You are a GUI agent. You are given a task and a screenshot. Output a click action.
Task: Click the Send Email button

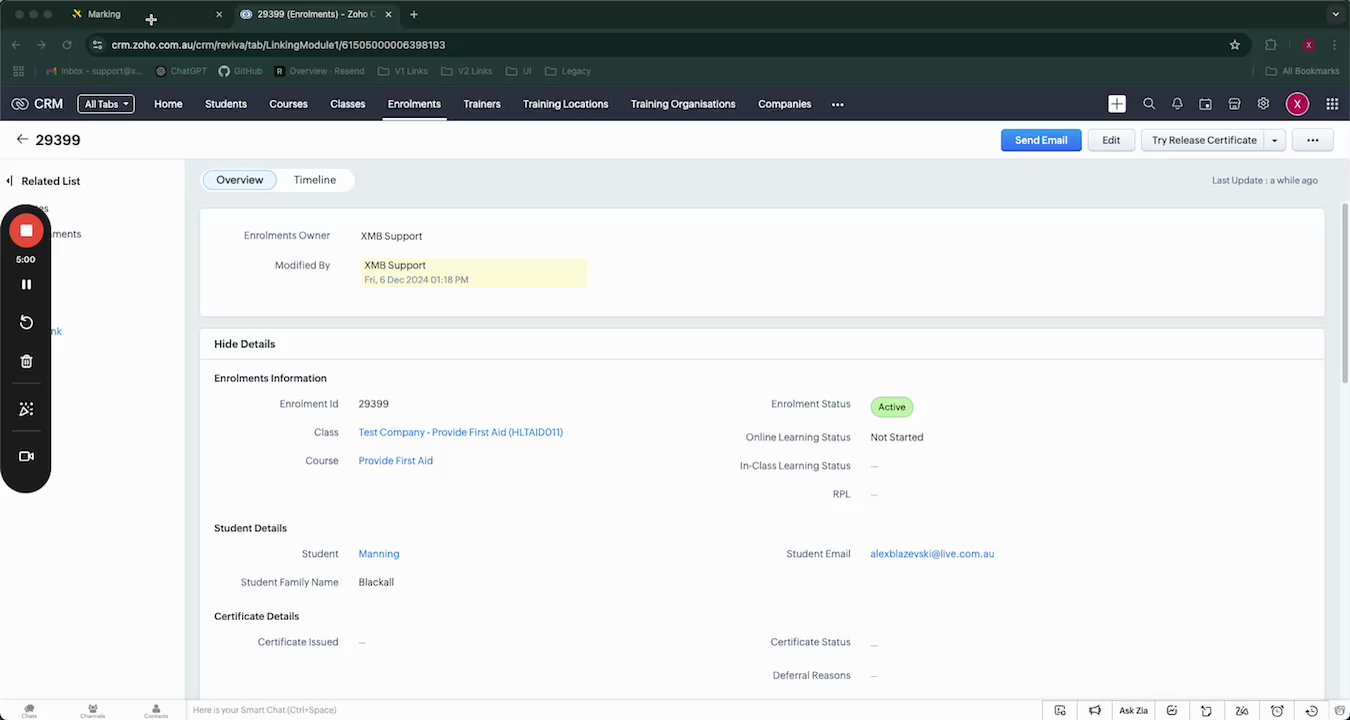click(x=1040, y=140)
